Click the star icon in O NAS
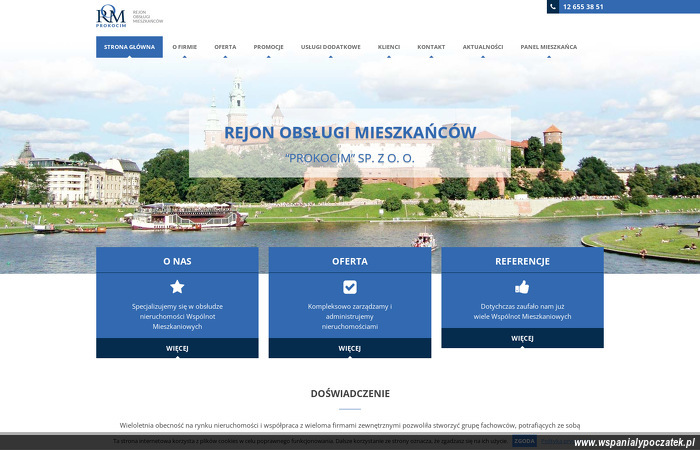Viewport: 700px width, 450px height. coord(177,287)
